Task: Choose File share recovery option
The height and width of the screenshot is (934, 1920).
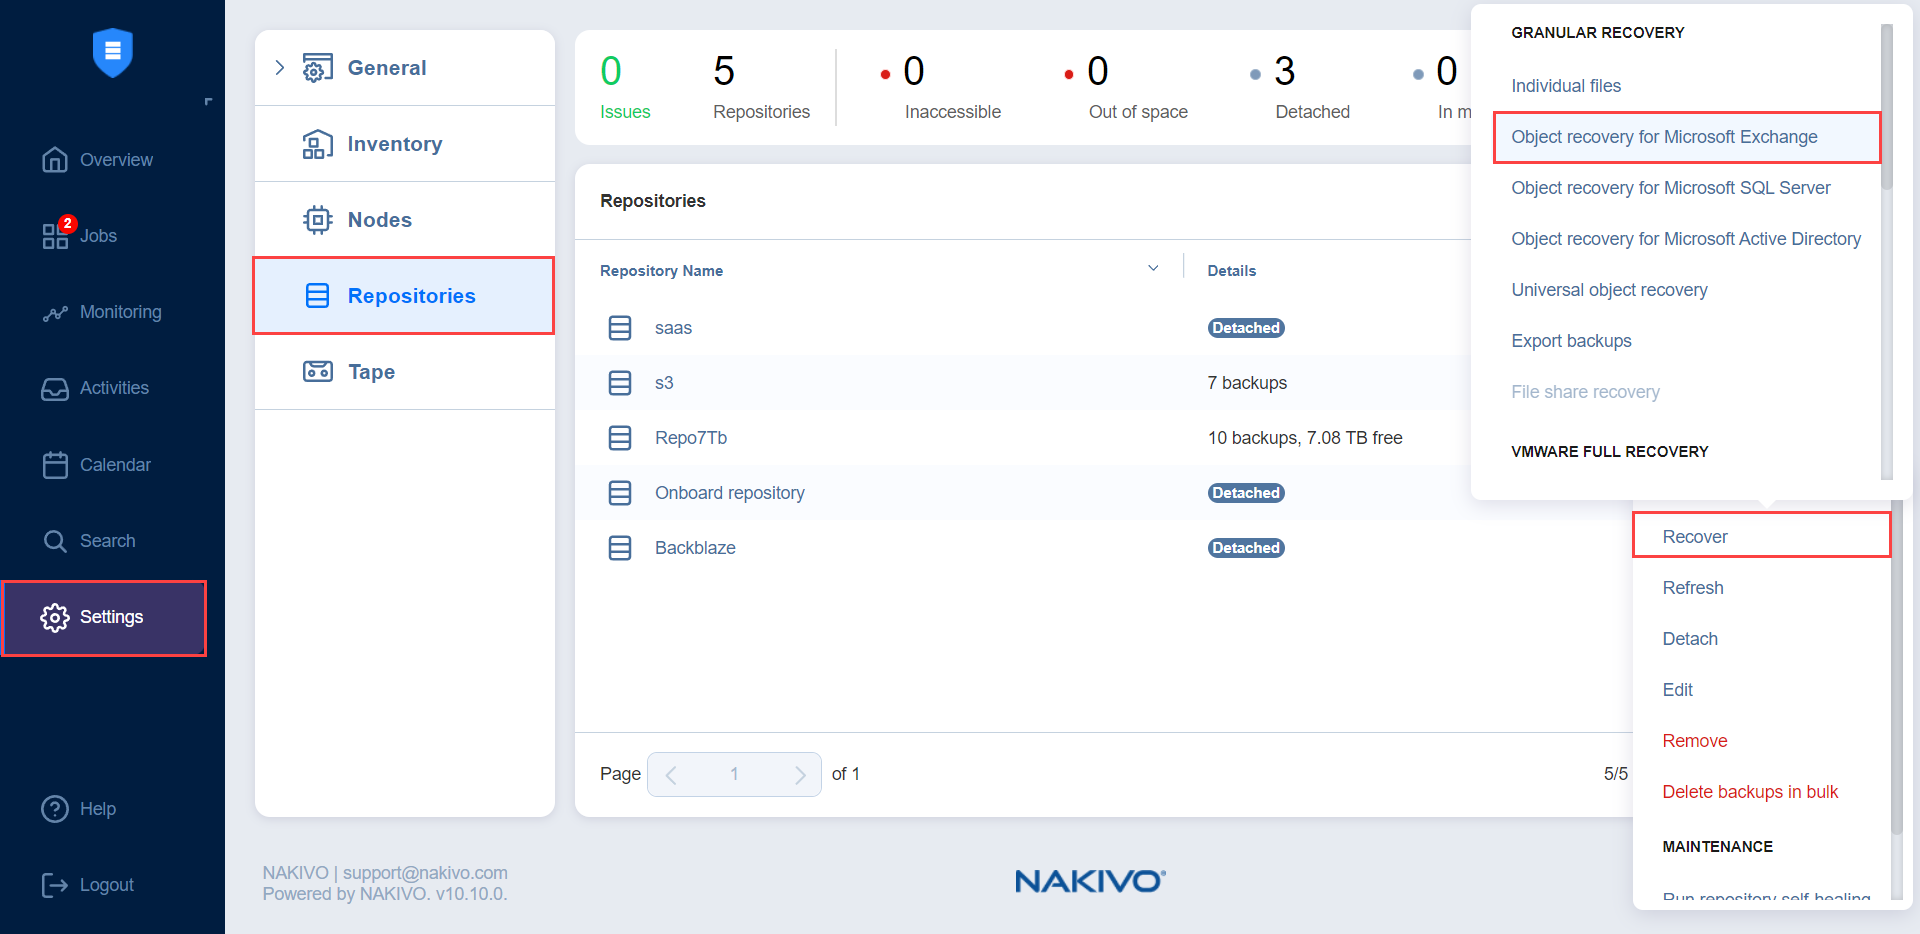Action: [1585, 392]
